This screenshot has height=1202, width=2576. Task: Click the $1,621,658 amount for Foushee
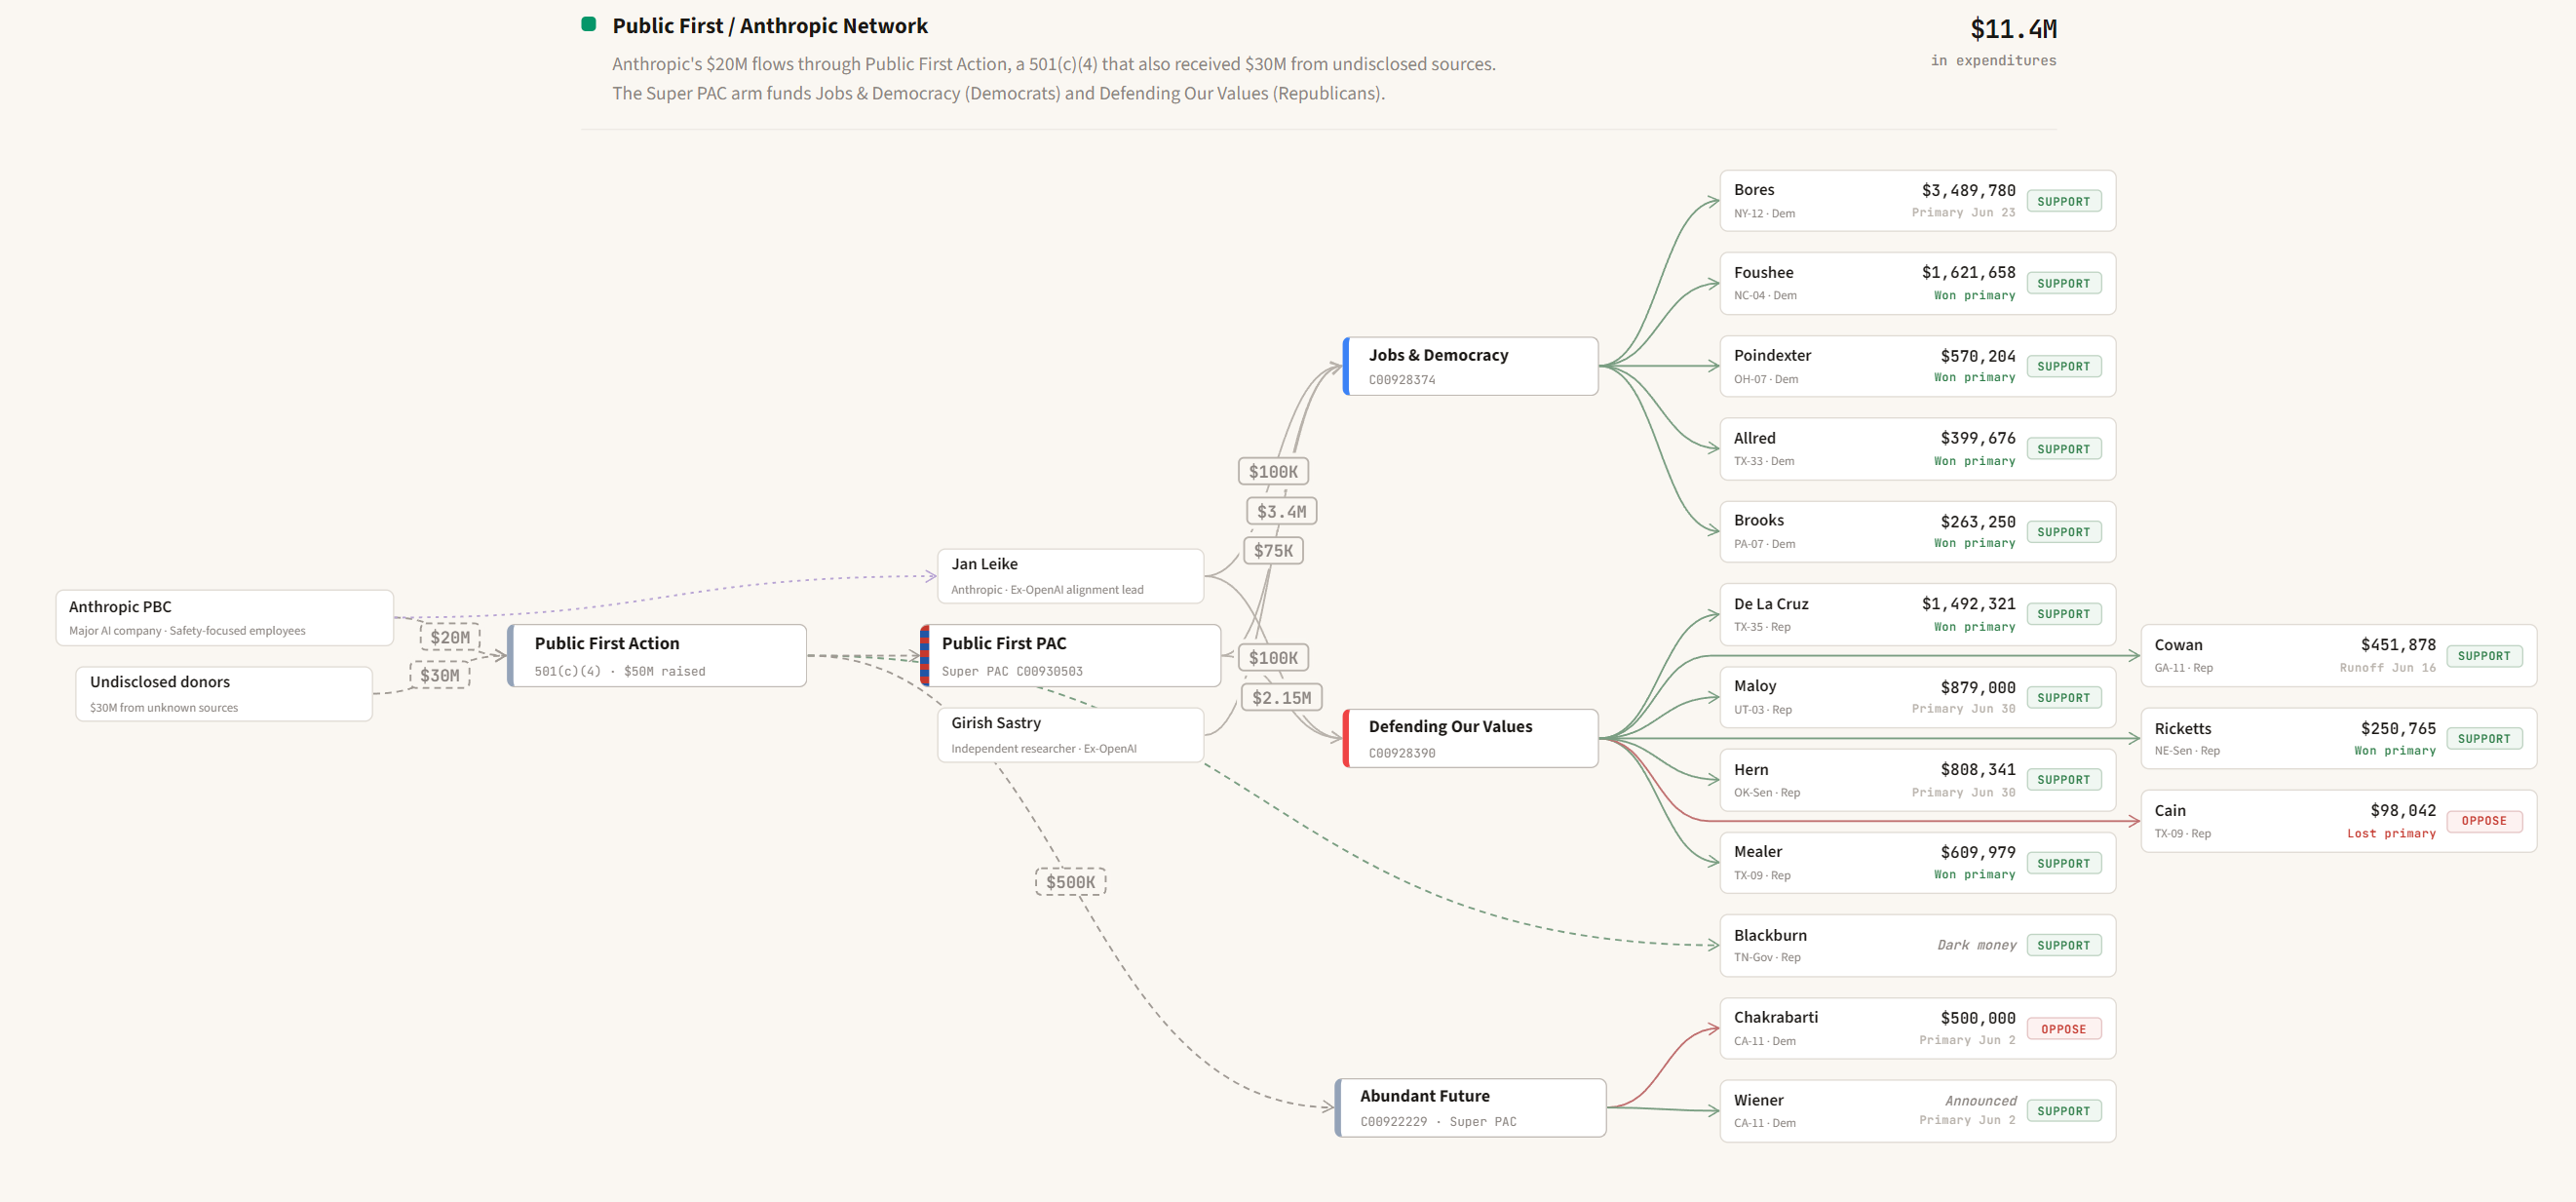click(1968, 272)
